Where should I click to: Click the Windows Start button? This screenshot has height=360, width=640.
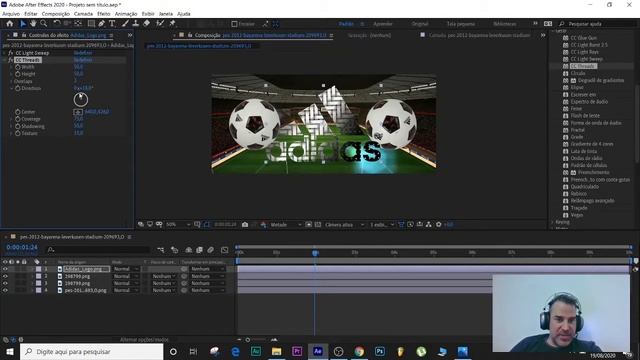[x=9, y=351]
